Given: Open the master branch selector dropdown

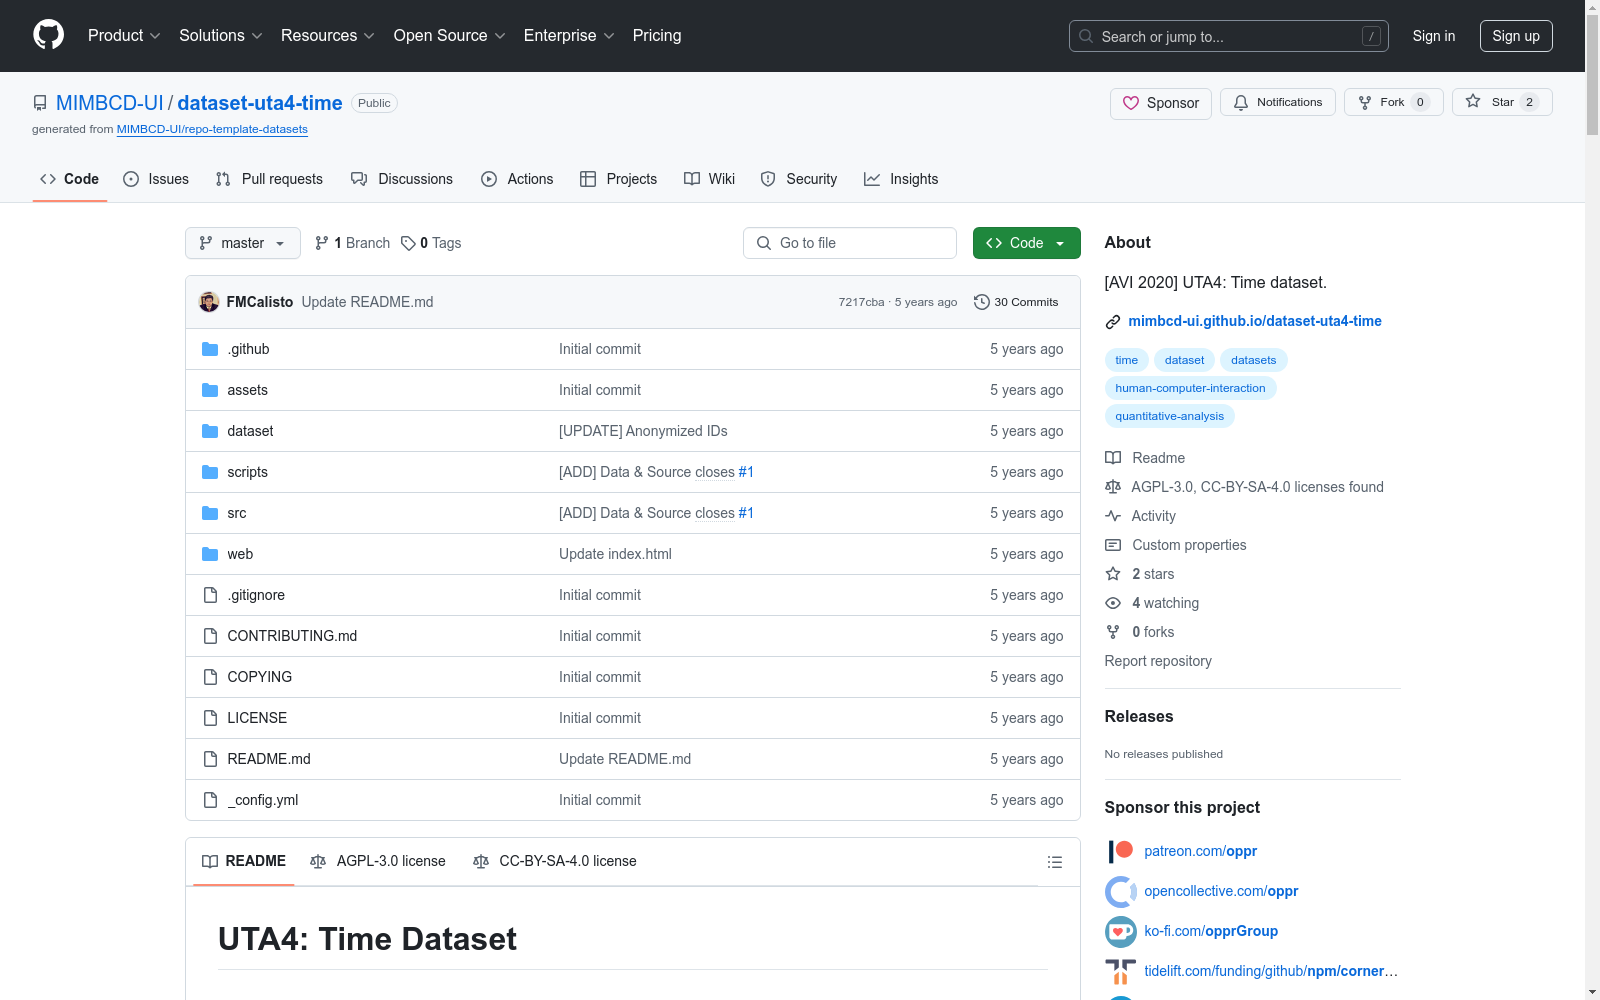Looking at the screenshot, I should [x=243, y=243].
